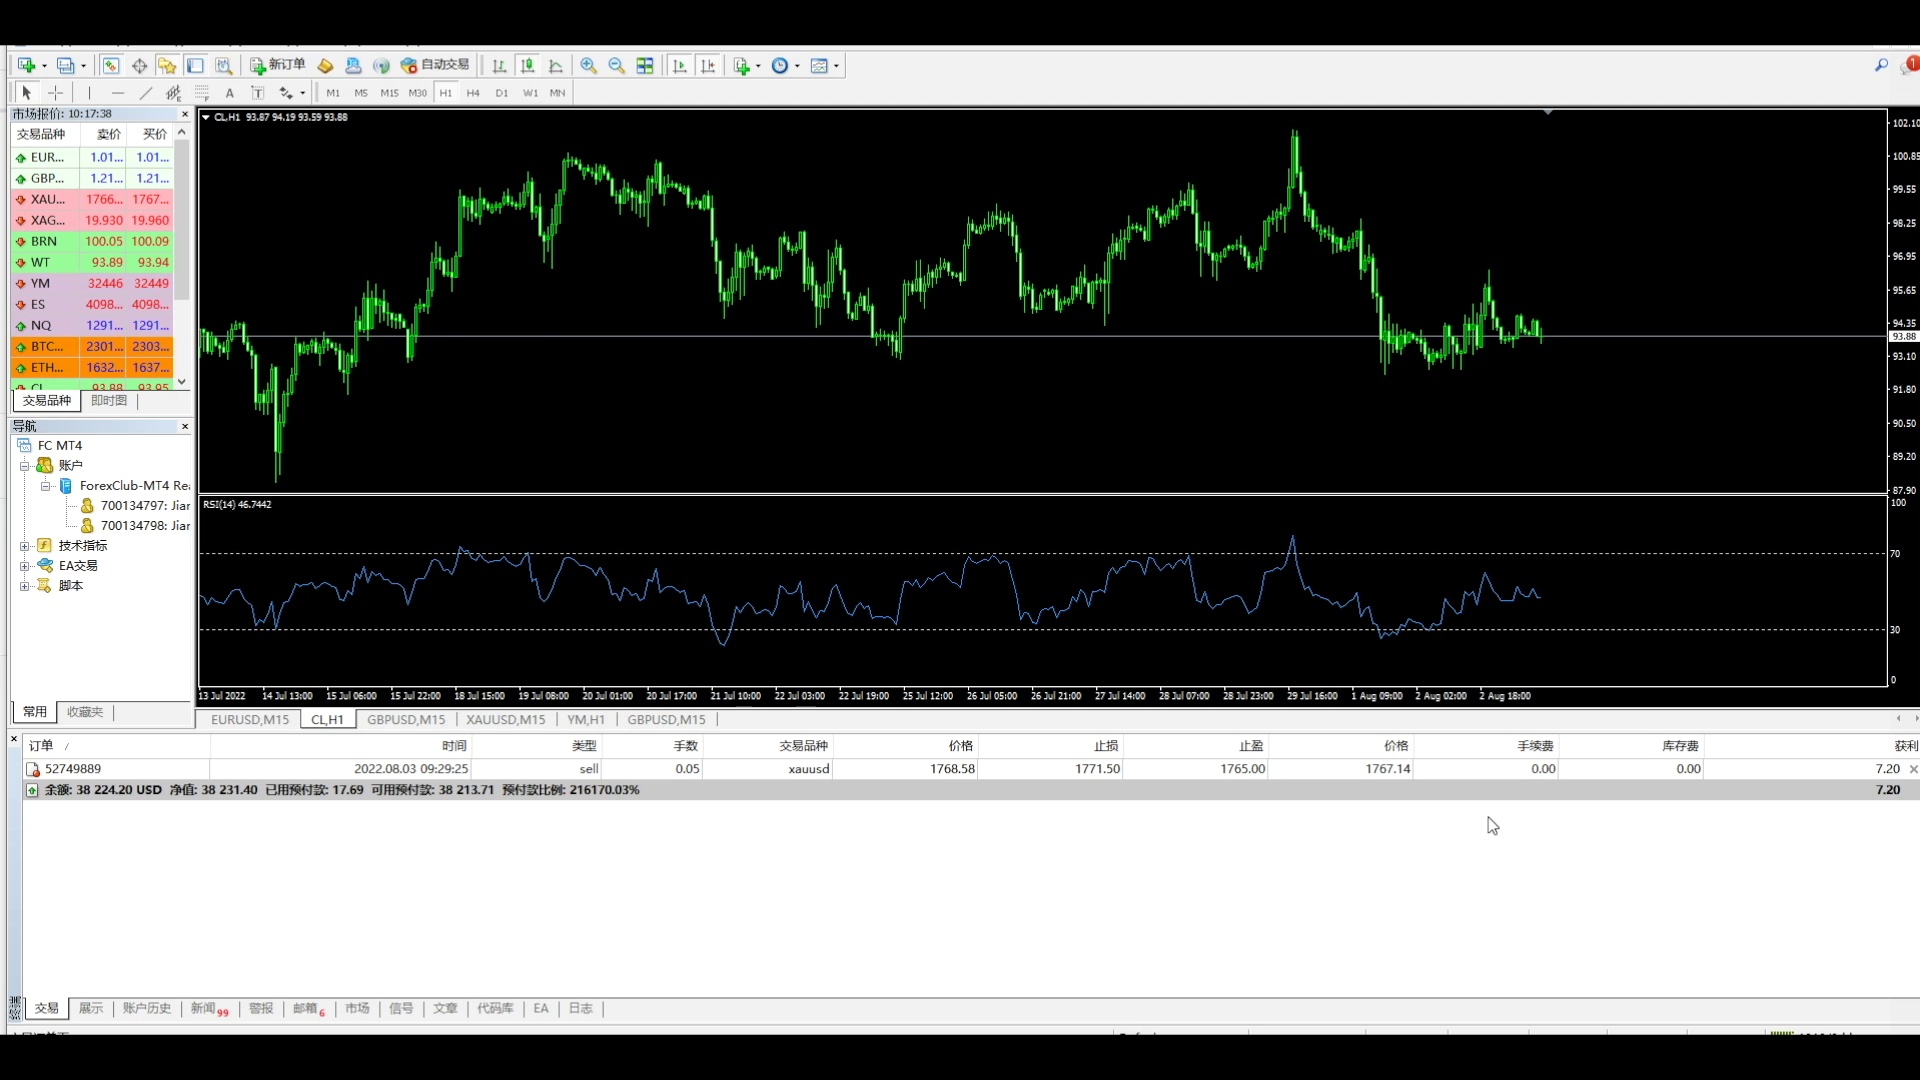Draw a trendline with the line tool
This screenshot has width=1920, height=1080.
pos(146,93)
